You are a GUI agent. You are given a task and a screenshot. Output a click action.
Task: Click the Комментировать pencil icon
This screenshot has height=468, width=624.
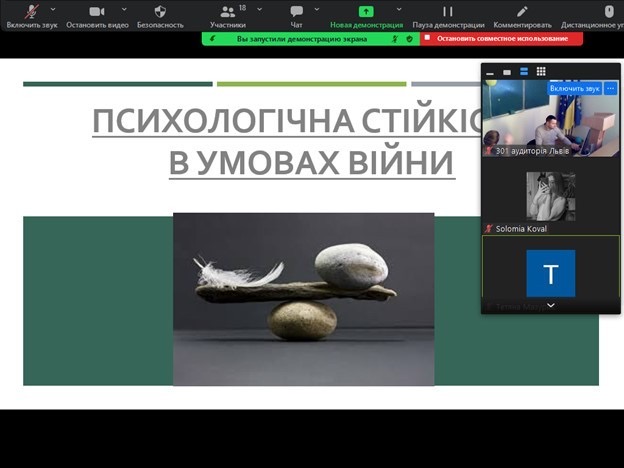coord(521,12)
